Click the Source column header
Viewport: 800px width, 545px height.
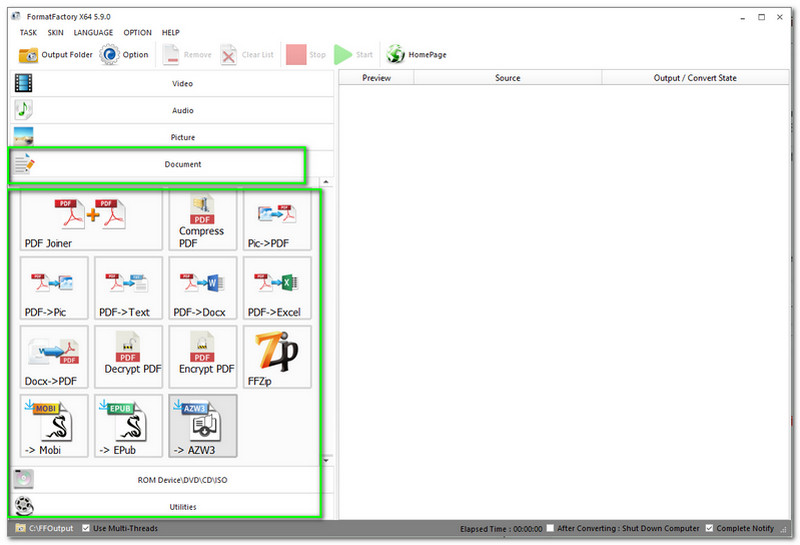coord(508,78)
